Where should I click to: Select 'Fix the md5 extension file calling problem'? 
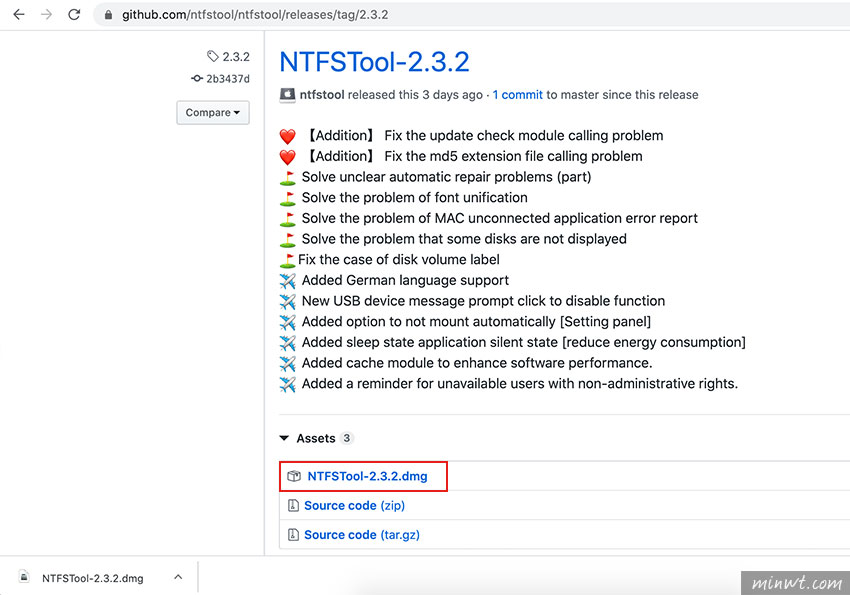pos(513,156)
